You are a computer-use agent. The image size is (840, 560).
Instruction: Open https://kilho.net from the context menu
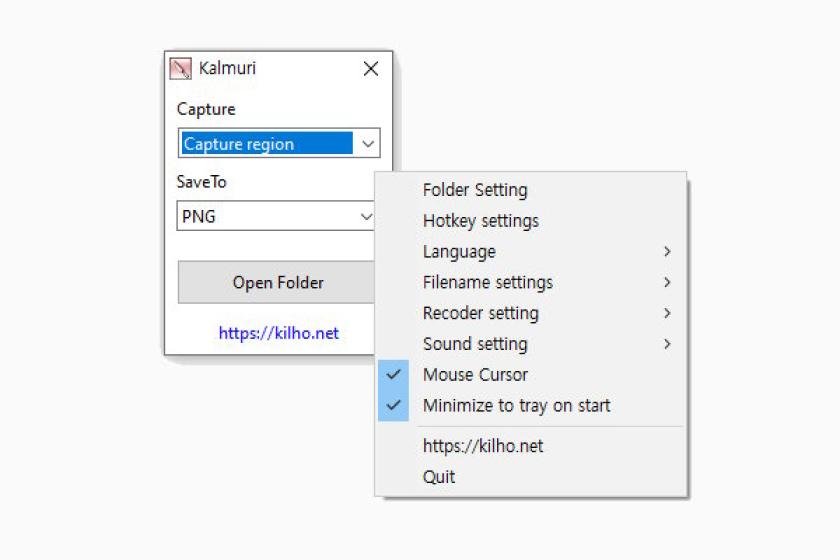tap(531, 446)
